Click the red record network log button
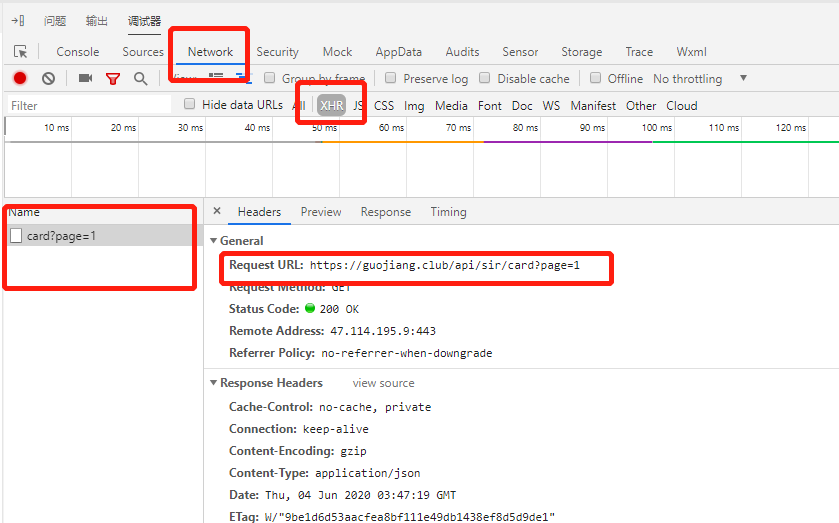Image resolution: width=839 pixels, height=523 pixels. (20, 78)
